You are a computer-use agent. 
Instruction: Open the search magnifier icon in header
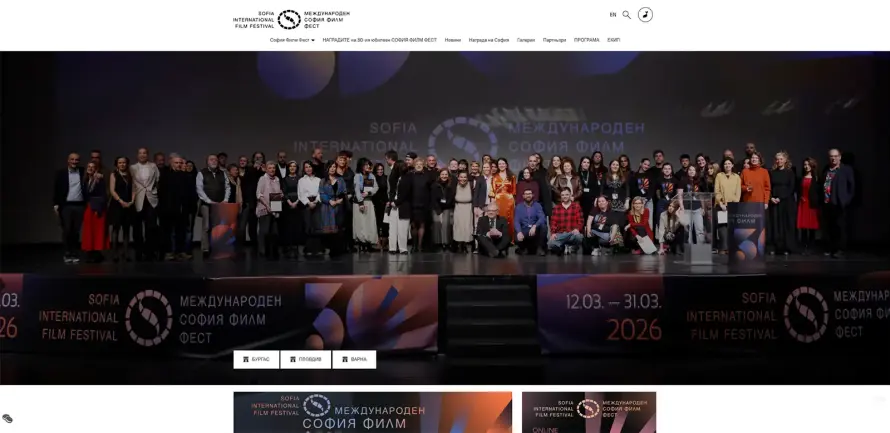627,15
